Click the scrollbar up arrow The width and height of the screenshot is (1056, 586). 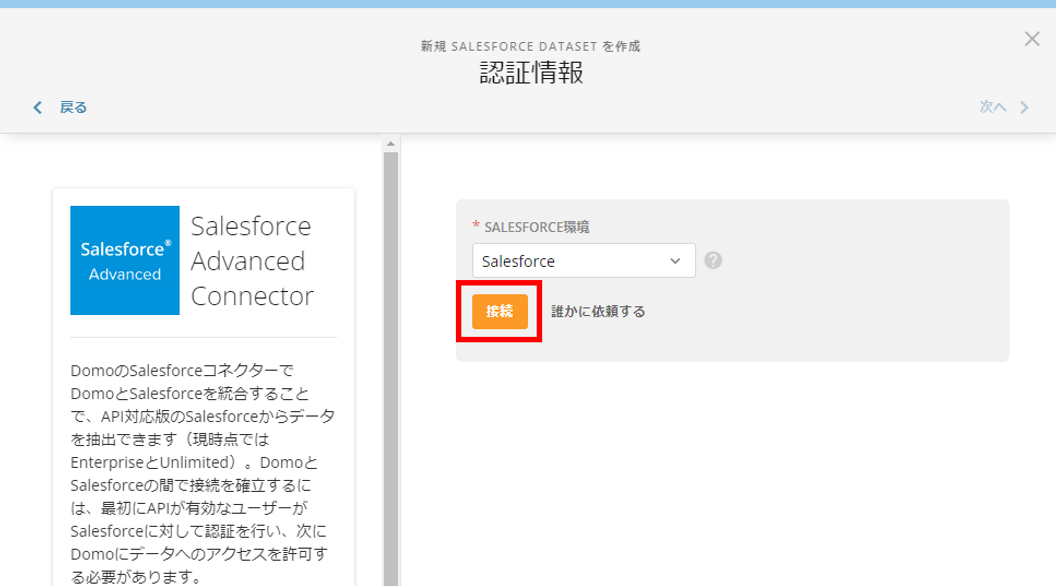[x=391, y=144]
